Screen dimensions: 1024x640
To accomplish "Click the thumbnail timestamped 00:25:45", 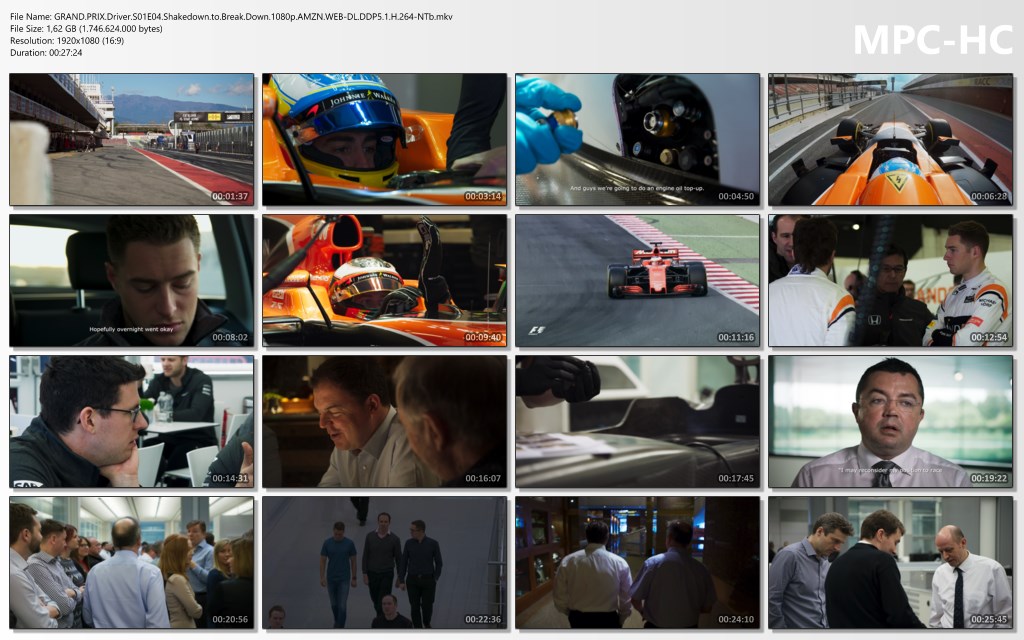I will click(890, 562).
